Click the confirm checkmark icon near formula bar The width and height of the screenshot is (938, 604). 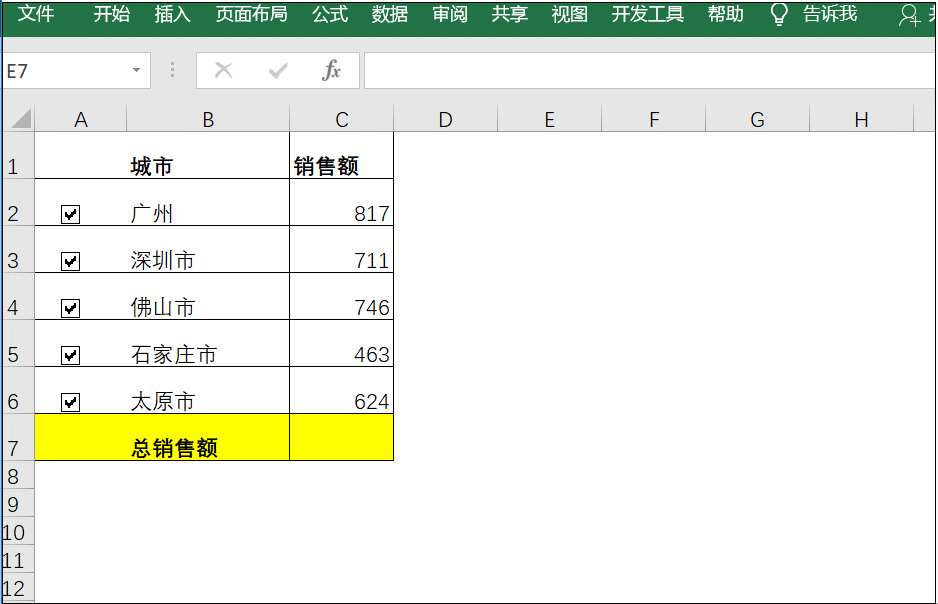275,70
